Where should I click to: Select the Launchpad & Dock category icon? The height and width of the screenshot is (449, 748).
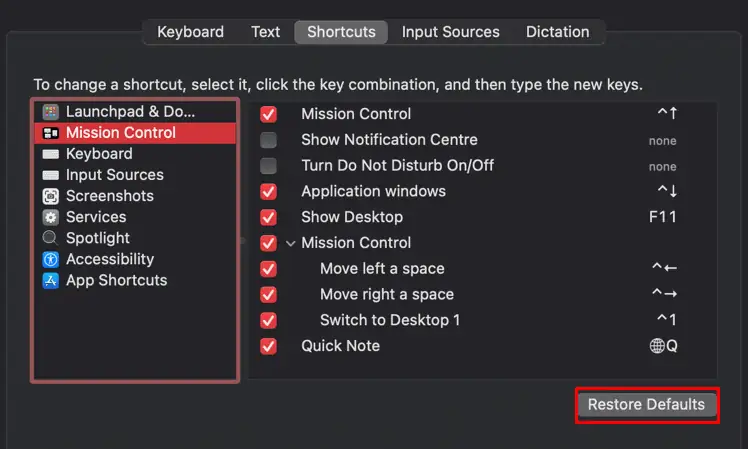51,112
